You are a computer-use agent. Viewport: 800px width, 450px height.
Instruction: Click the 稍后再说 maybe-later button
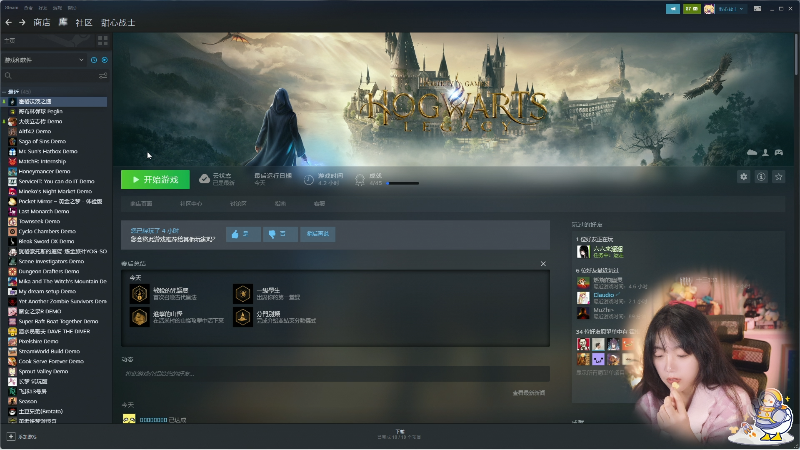tap(317, 234)
